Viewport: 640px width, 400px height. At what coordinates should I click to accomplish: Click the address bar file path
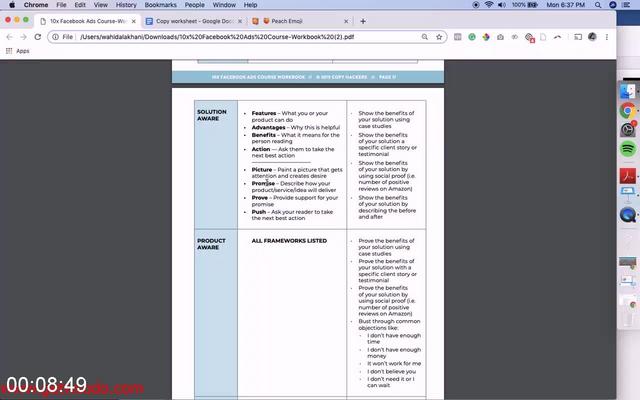click(x=217, y=37)
